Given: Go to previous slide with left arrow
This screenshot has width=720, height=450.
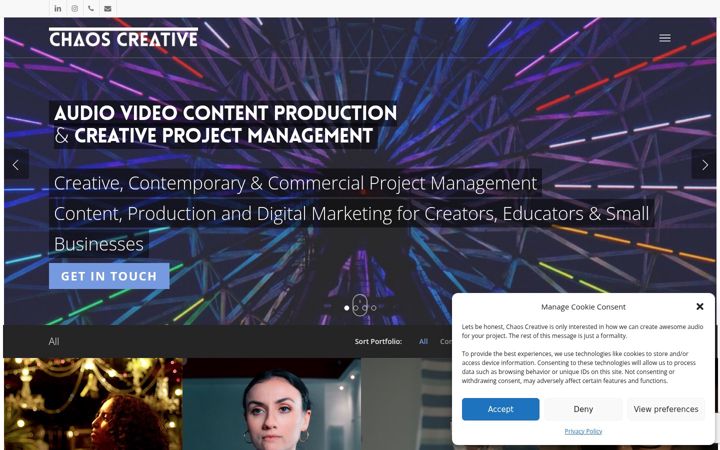Looking at the screenshot, I should pyautogui.click(x=16, y=164).
